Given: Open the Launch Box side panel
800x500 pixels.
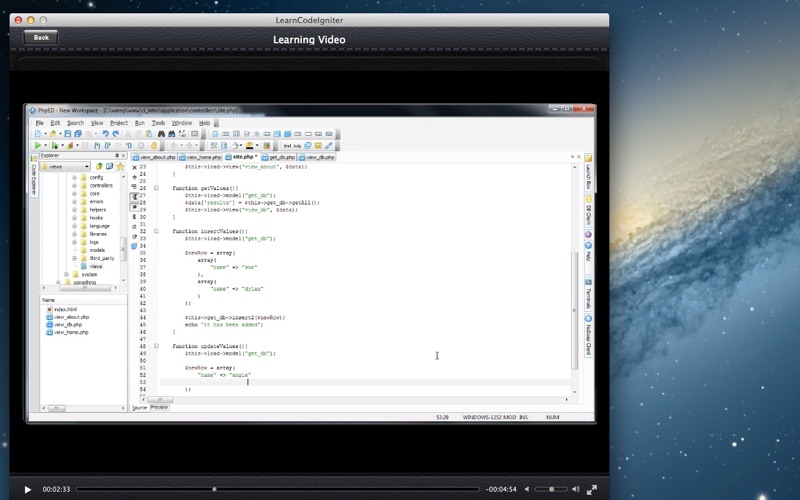Looking at the screenshot, I should click(x=588, y=172).
